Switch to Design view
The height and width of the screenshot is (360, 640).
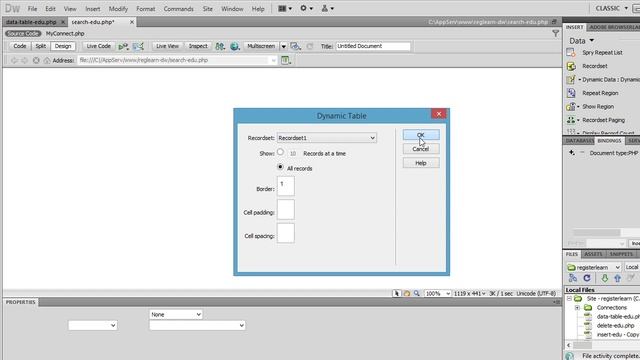63,46
